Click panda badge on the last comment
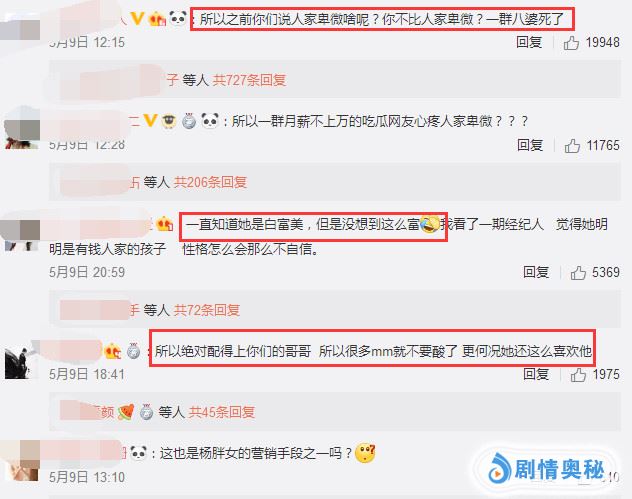632x499 pixels. 138,453
